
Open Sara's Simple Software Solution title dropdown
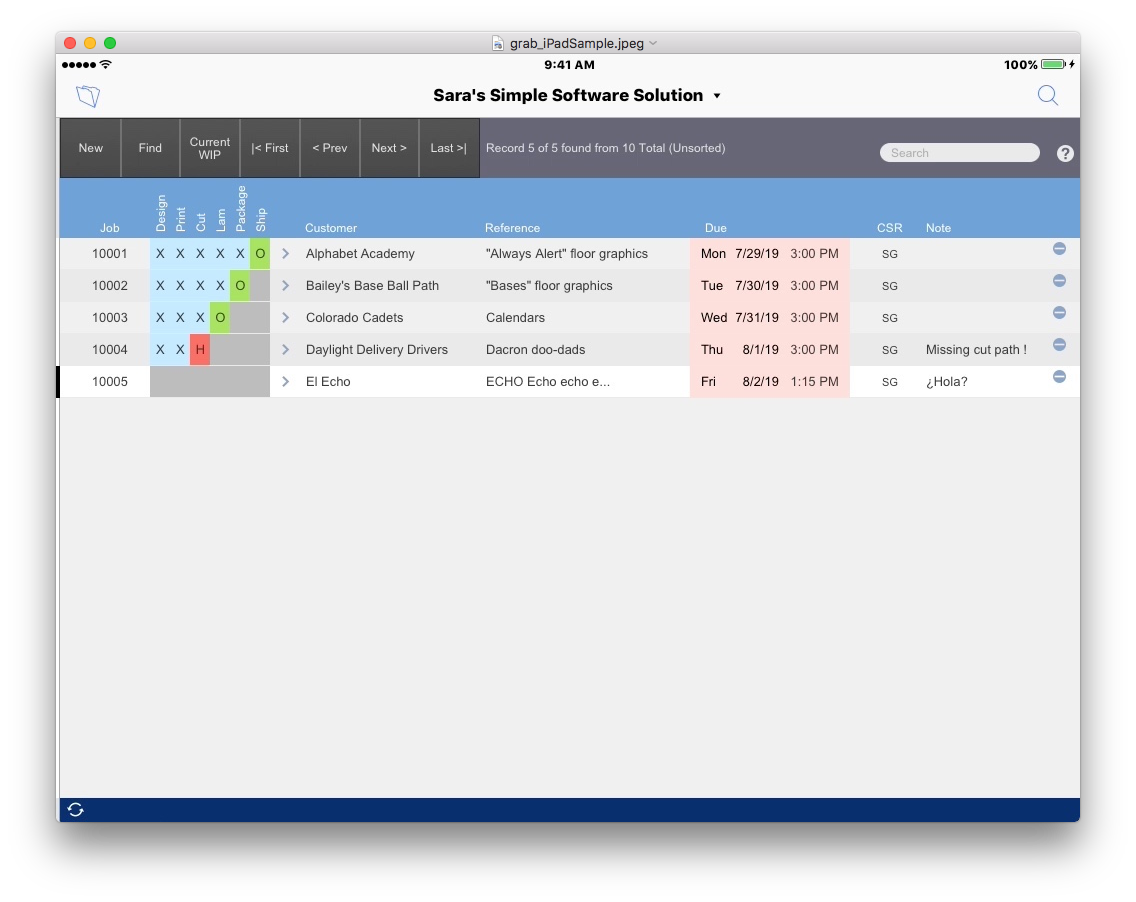(x=717, y=96)
